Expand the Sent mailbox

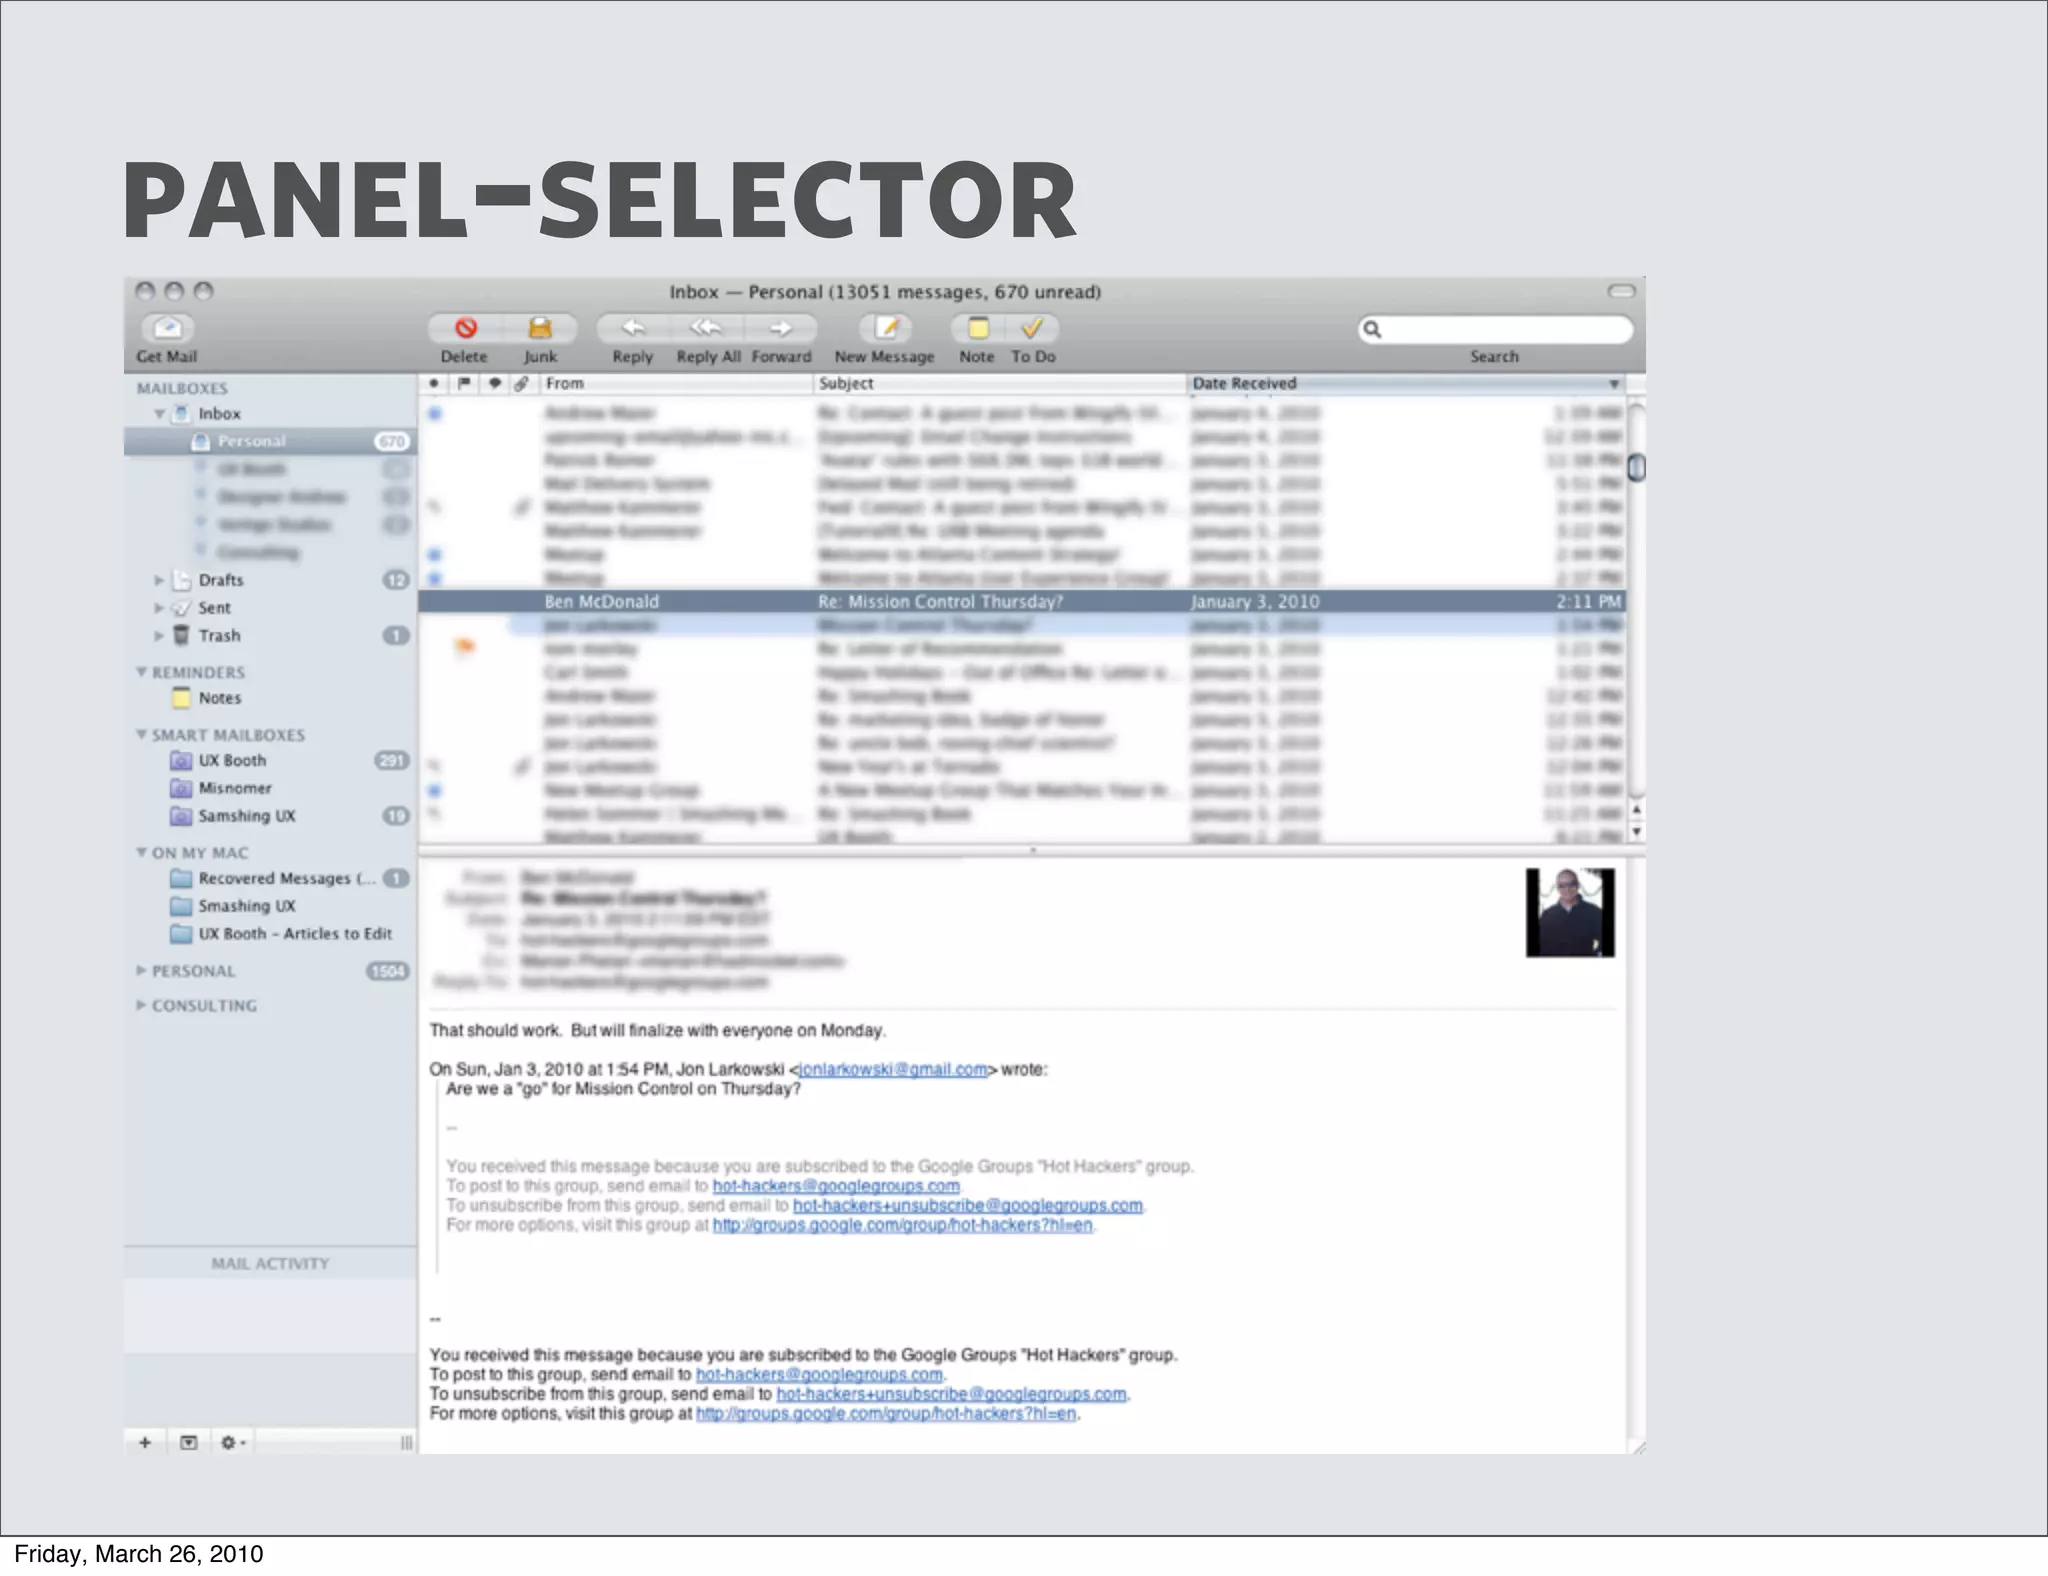[x=158, y=608]
